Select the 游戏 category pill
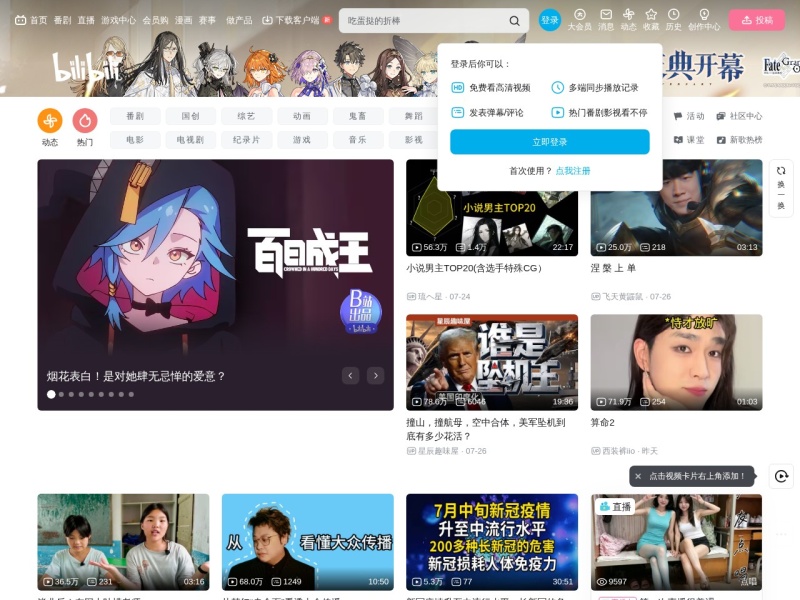This screenshot has height=600, width=800. coord(302,140)
